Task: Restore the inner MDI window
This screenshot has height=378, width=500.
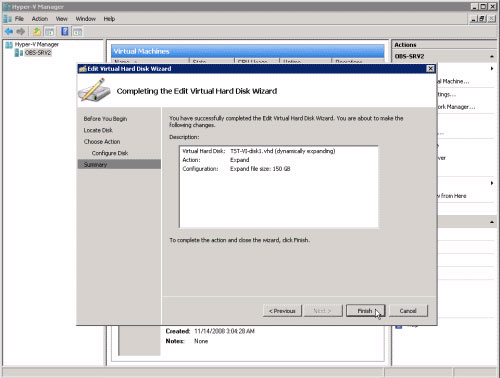Action: (x=482, y=19)
